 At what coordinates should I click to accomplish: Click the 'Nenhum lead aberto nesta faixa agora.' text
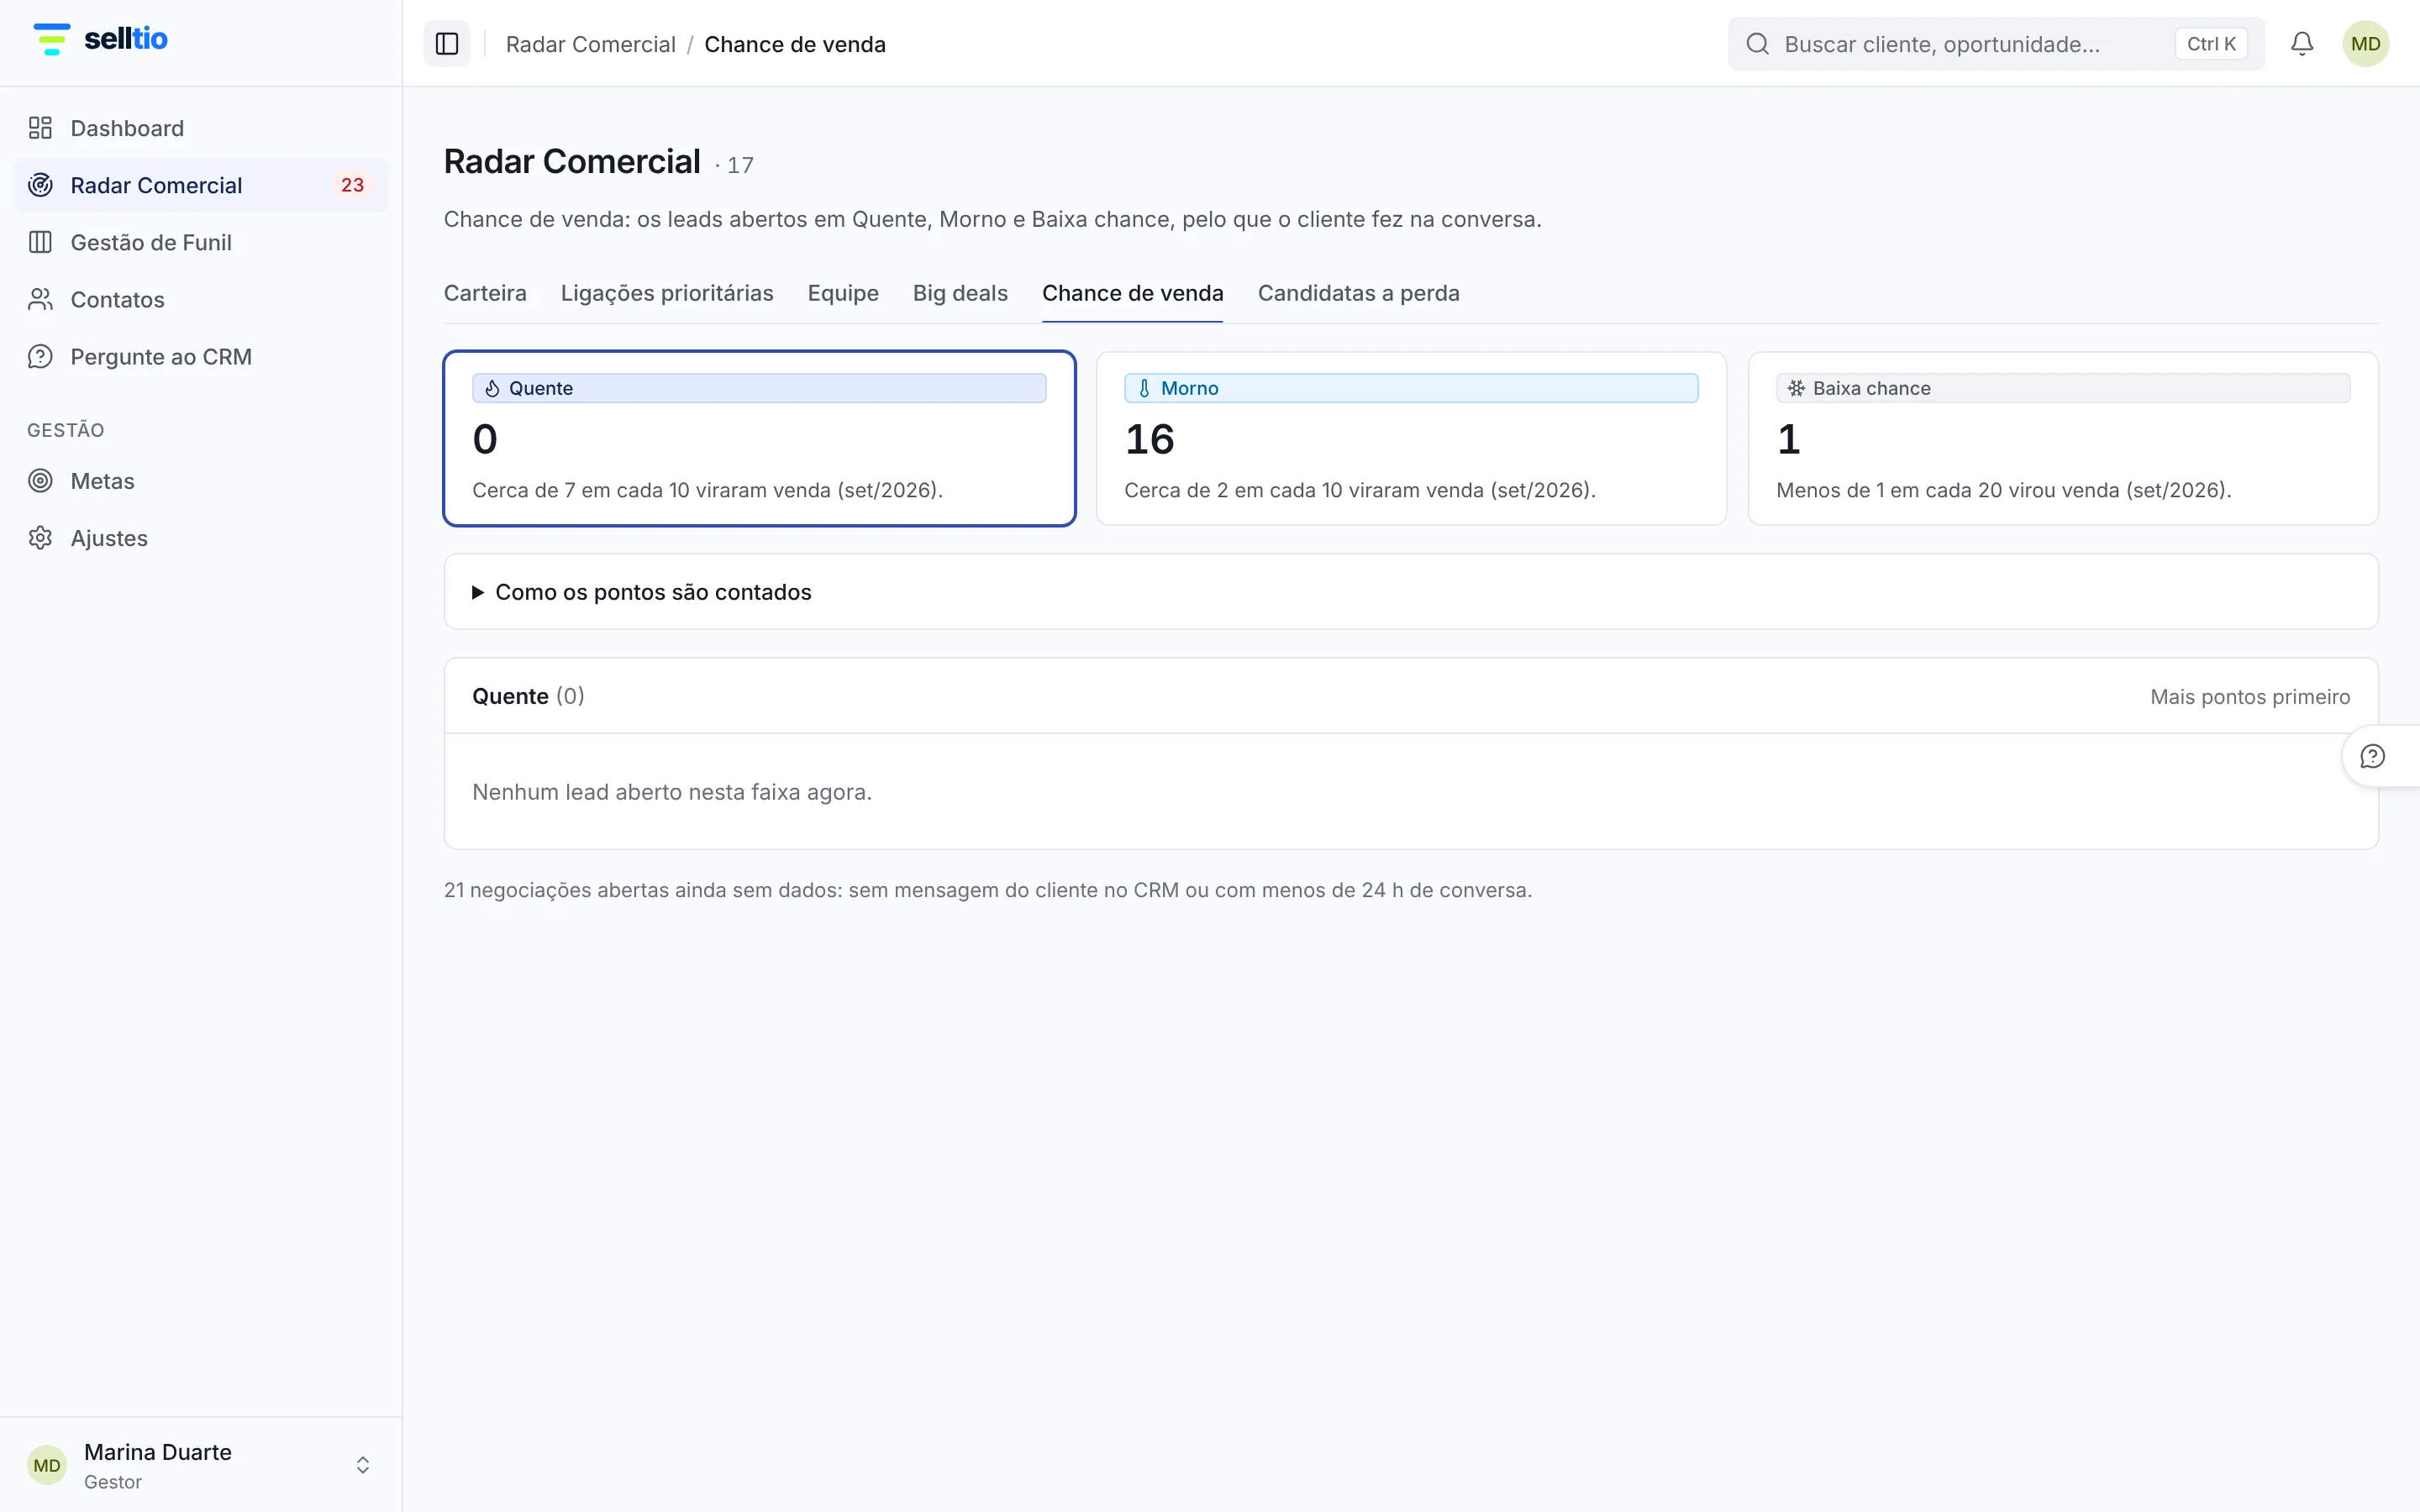tap(672, 792)
